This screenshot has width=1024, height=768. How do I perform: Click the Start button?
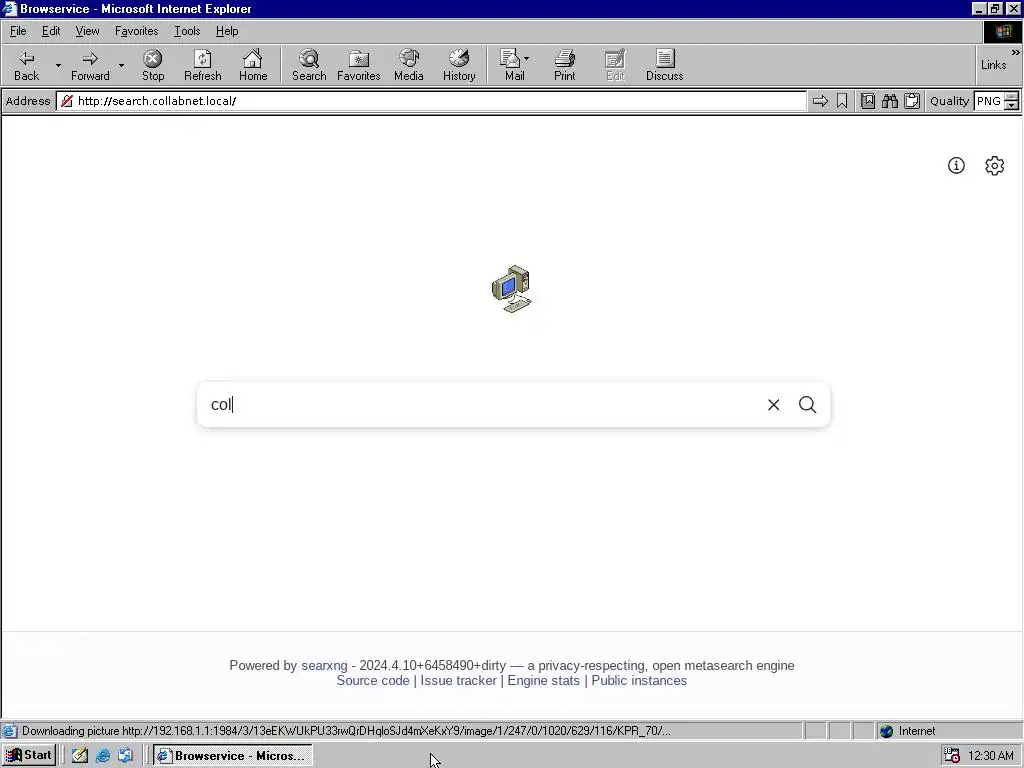[29, 756]
